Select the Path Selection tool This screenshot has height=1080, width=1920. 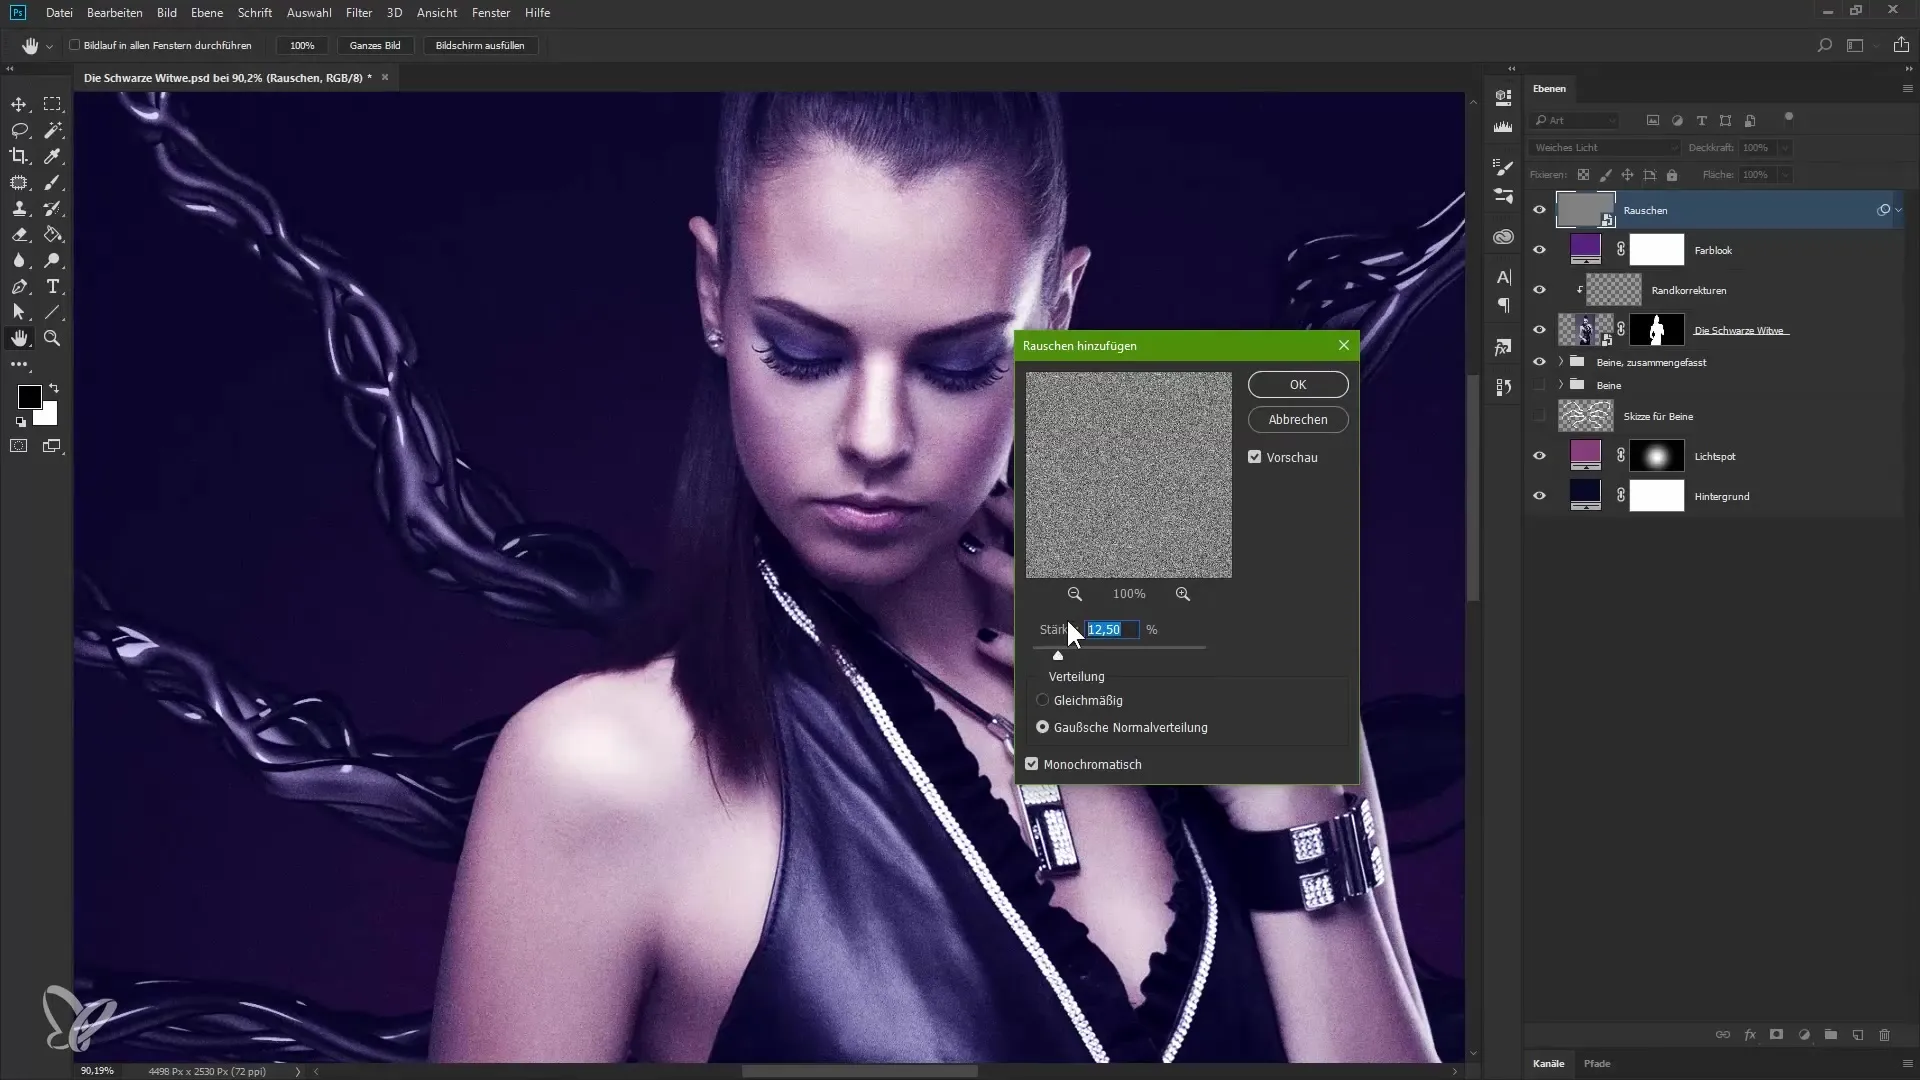pyautogui.click(x=19, y=313)
